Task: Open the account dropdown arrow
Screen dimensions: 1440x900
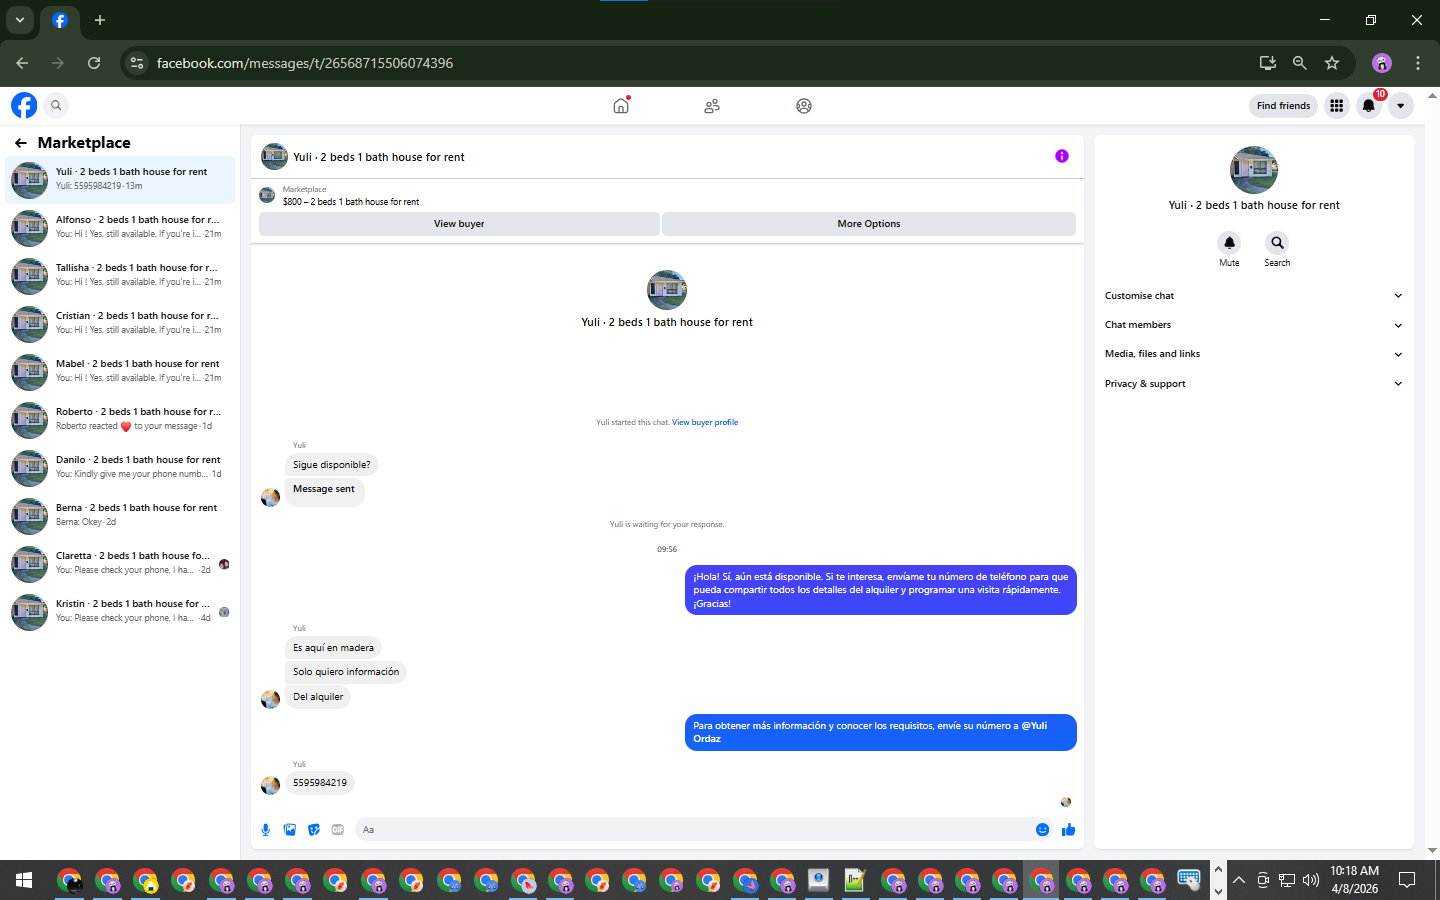Action: pyautogui.click(x=1401, y=106)
